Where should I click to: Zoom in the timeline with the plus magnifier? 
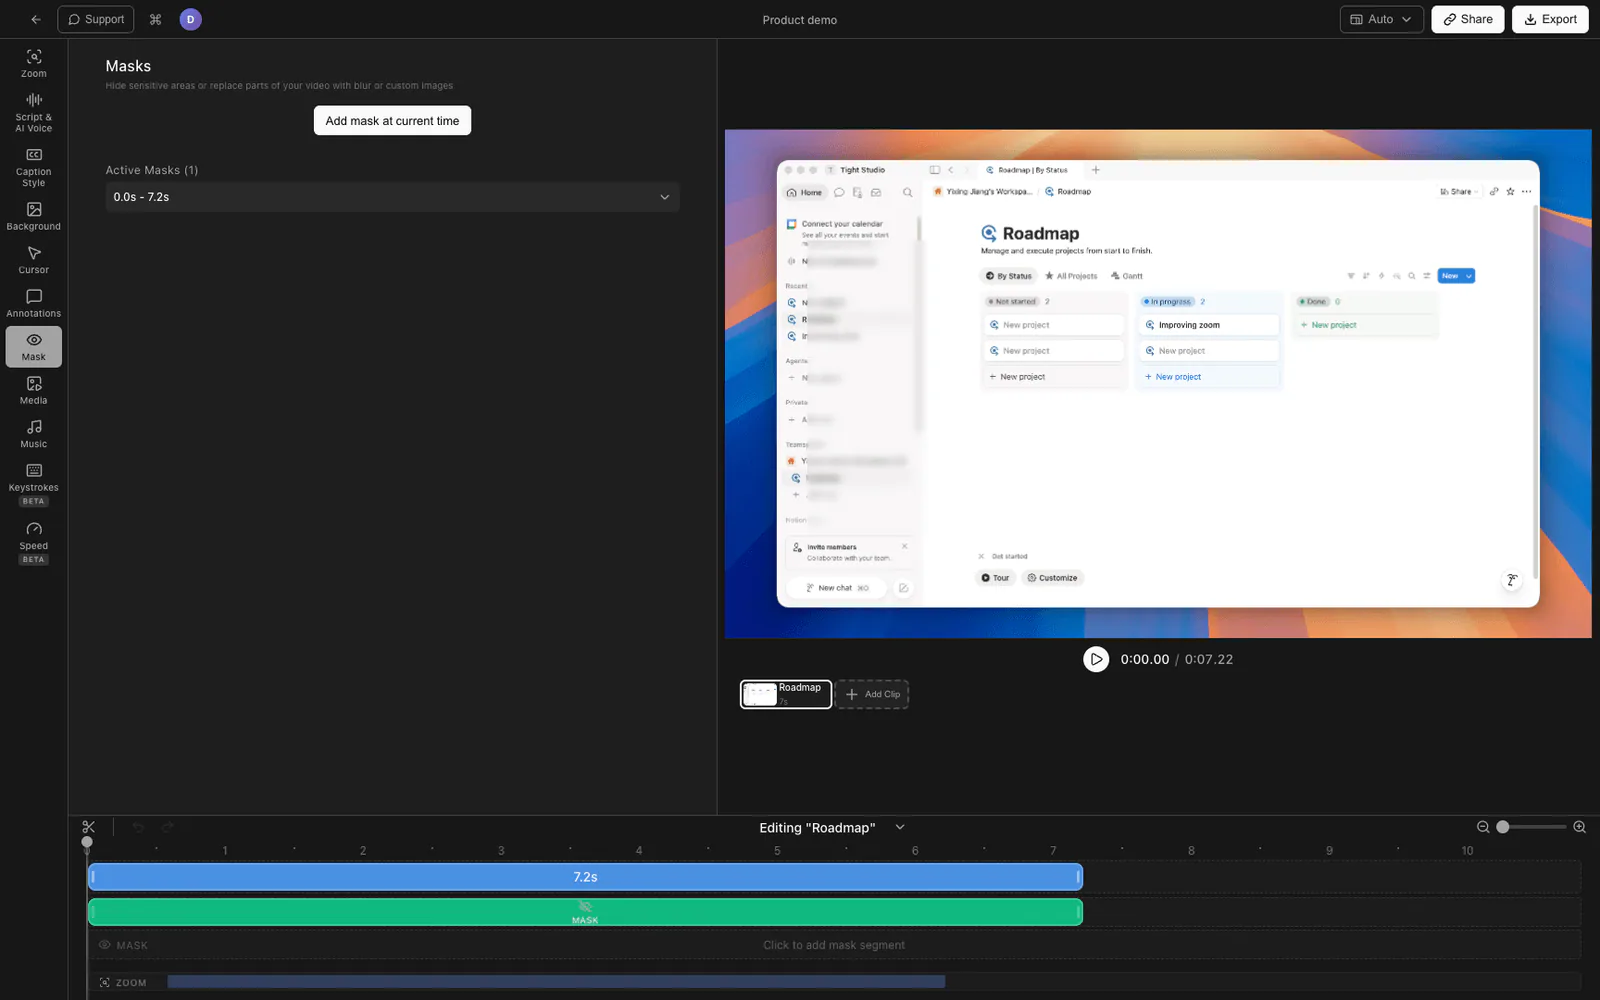click(1580, 827)
